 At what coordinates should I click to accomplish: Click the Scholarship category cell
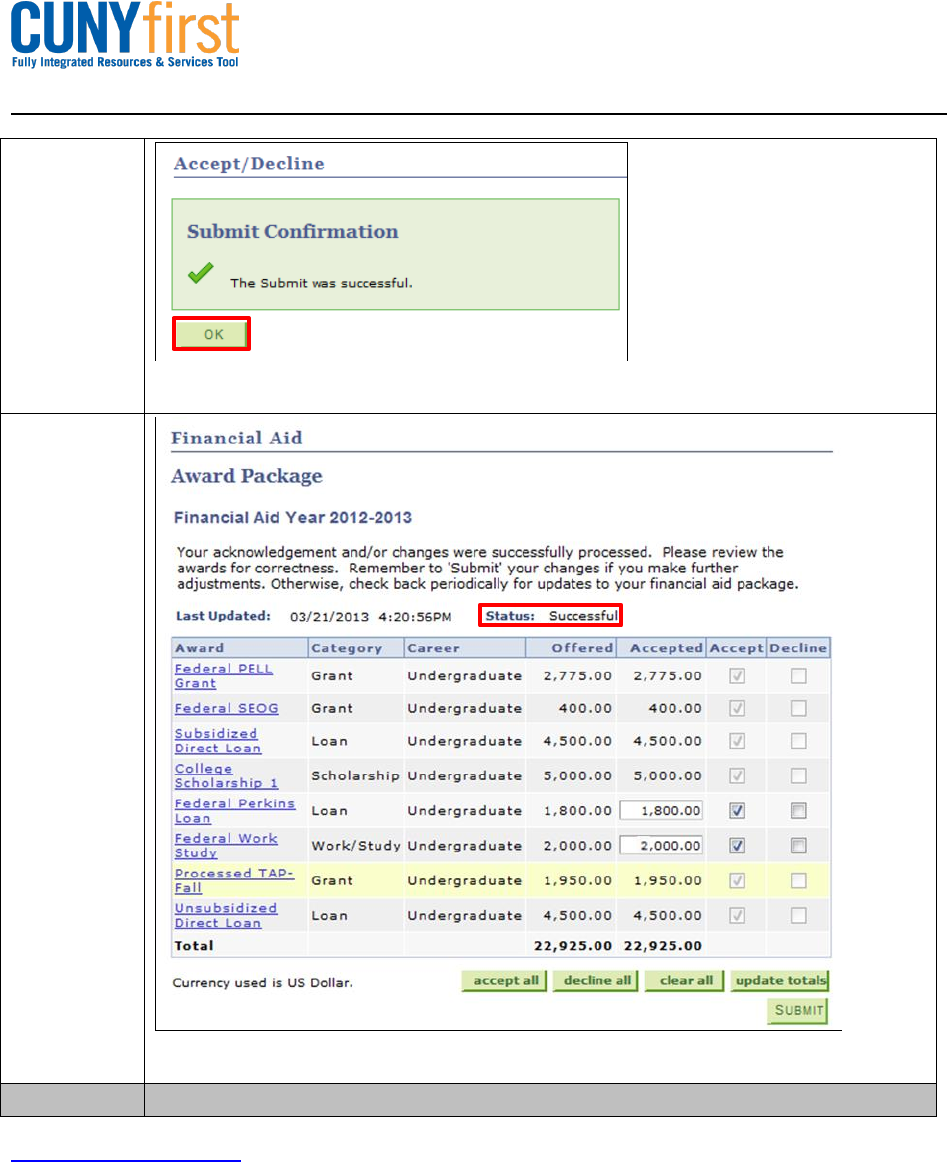coord(355,776)
